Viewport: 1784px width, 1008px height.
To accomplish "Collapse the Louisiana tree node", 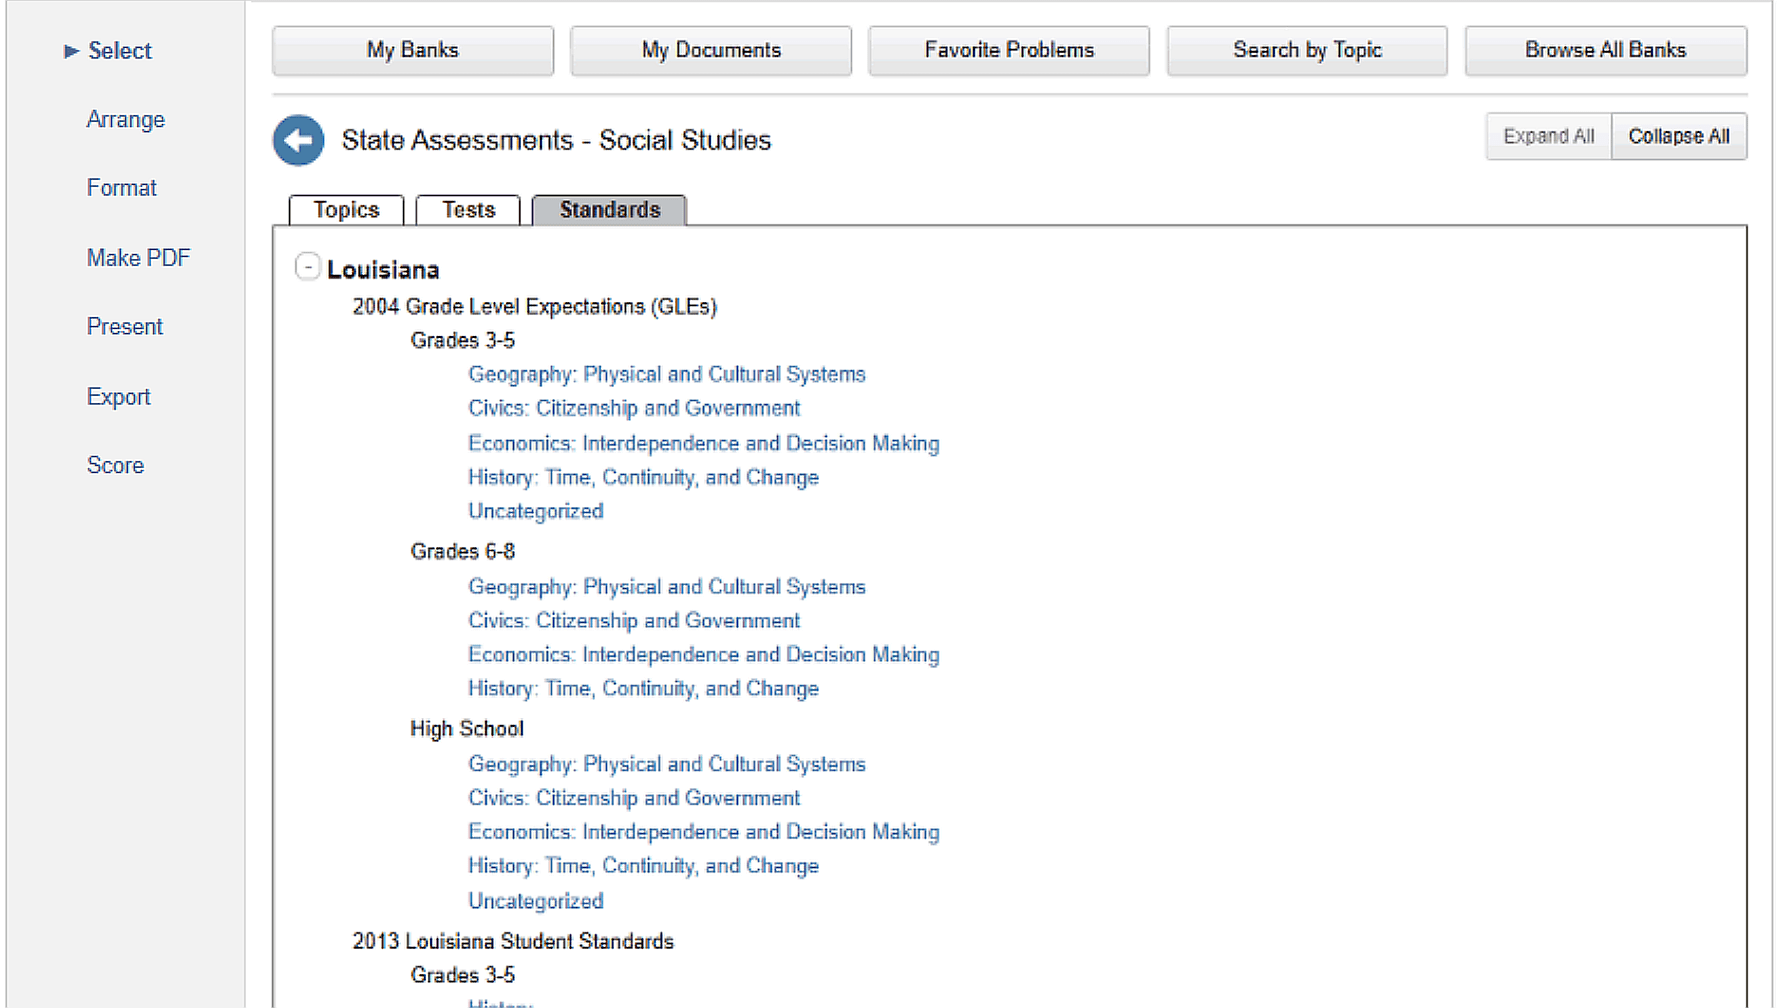I will (308, 267).
